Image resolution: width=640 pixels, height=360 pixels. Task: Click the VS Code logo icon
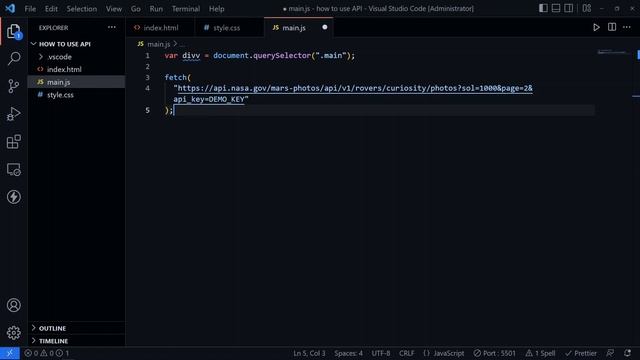pos(10,8)
